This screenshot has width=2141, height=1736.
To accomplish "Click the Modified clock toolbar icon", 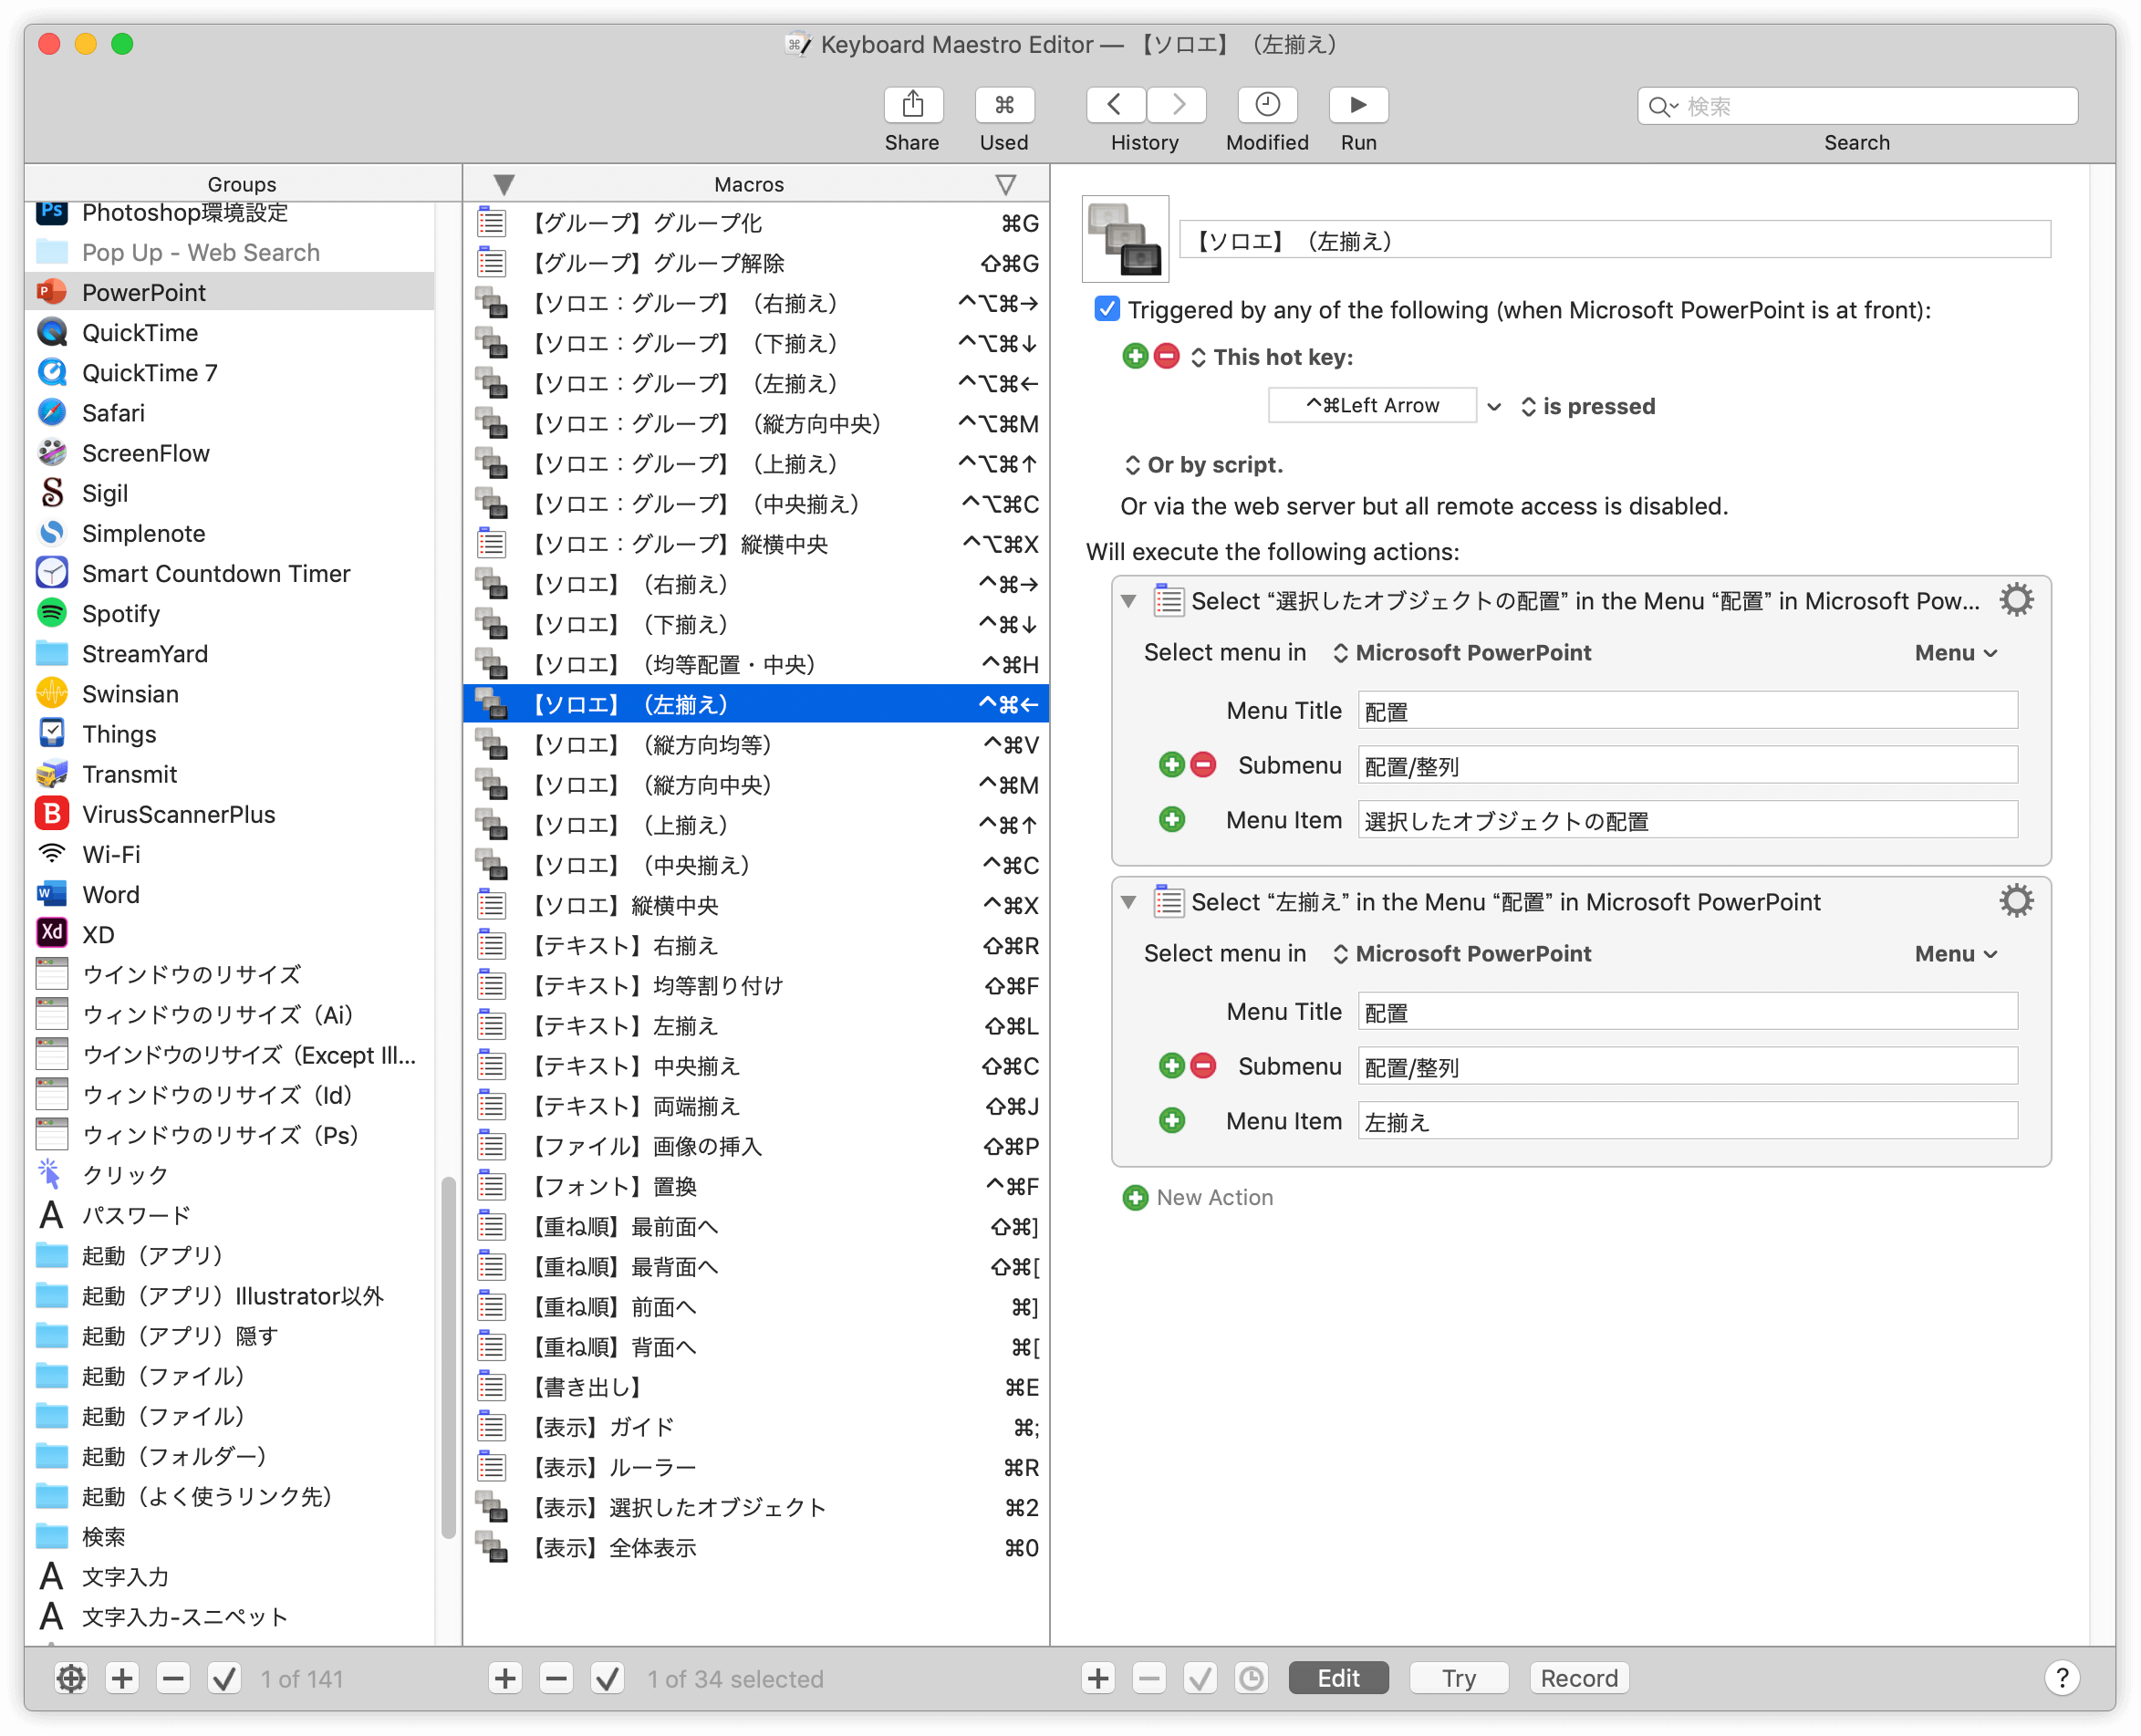I will click(1266, 105).
